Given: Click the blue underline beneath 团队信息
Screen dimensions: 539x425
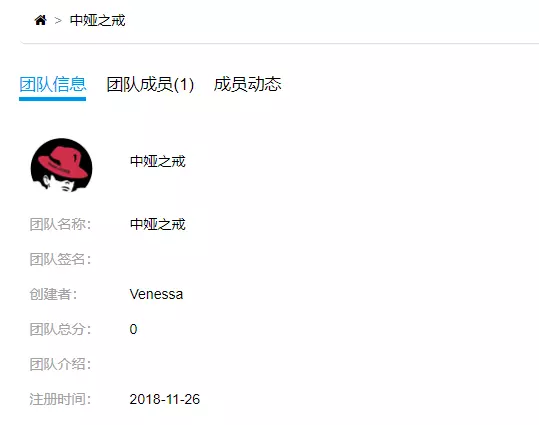Looking at the screenshot, I should coord(52,99).
